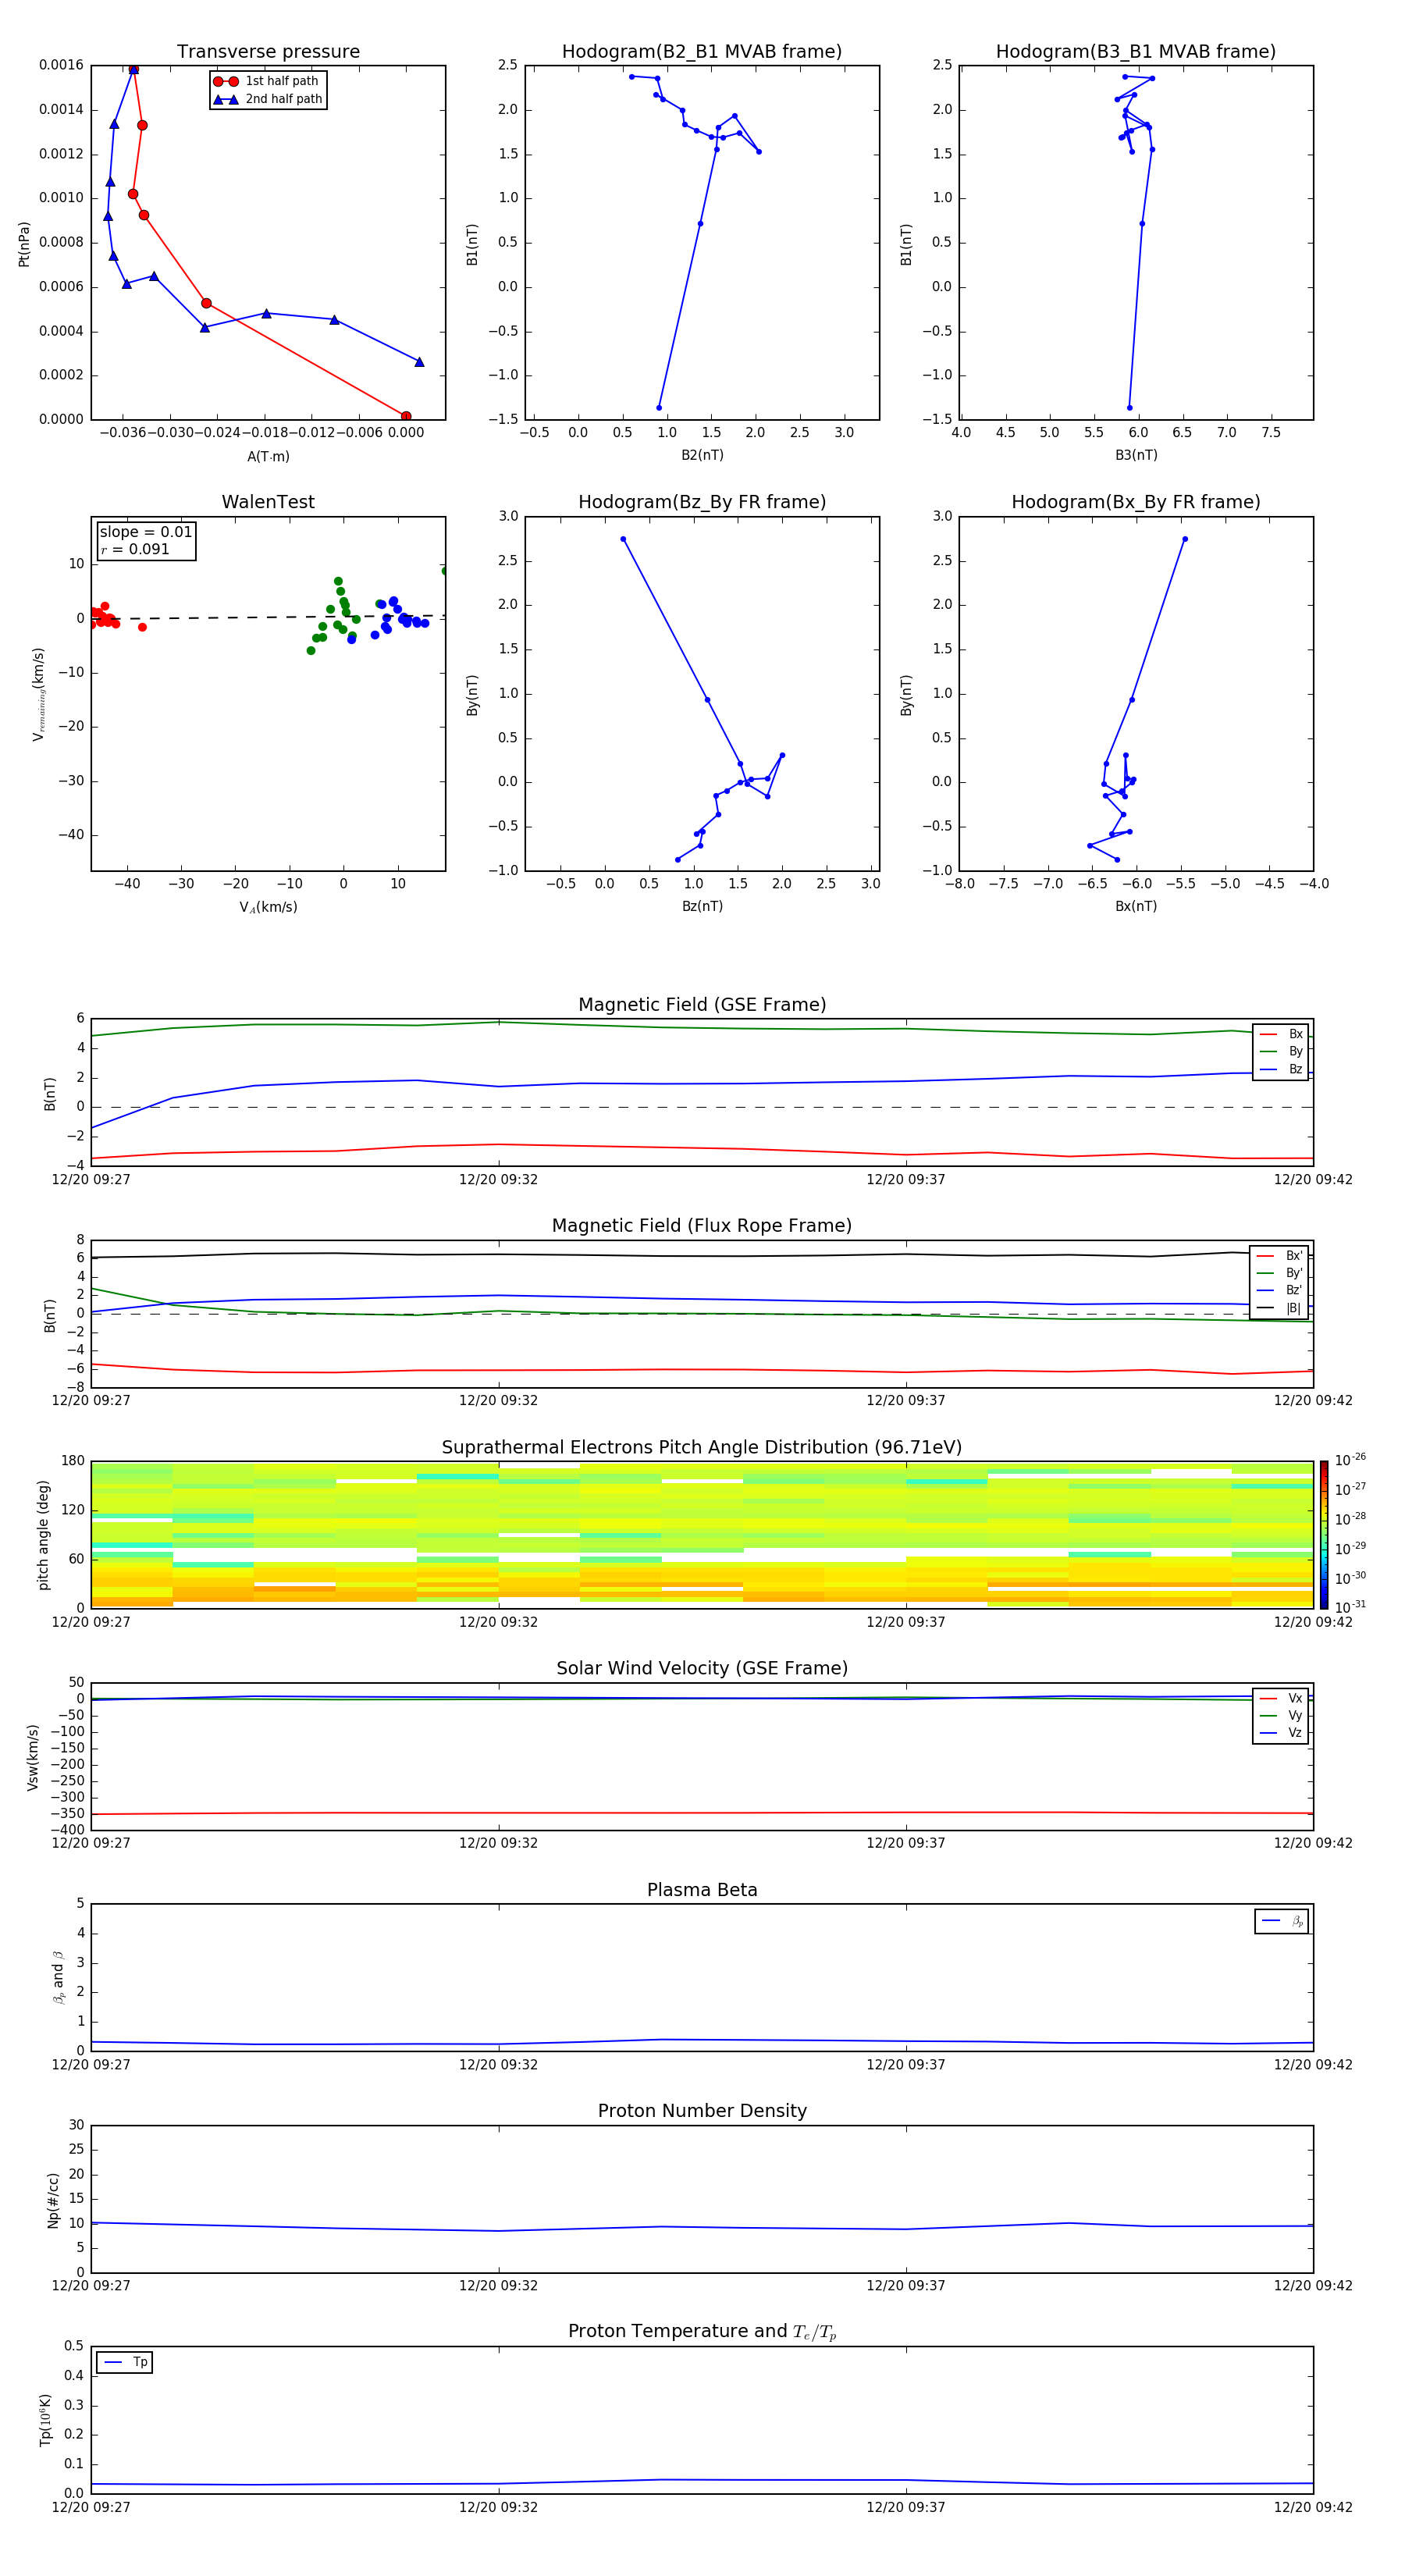
Task: Click the '10^-26' color bar label
Action: point(1350,1460)
